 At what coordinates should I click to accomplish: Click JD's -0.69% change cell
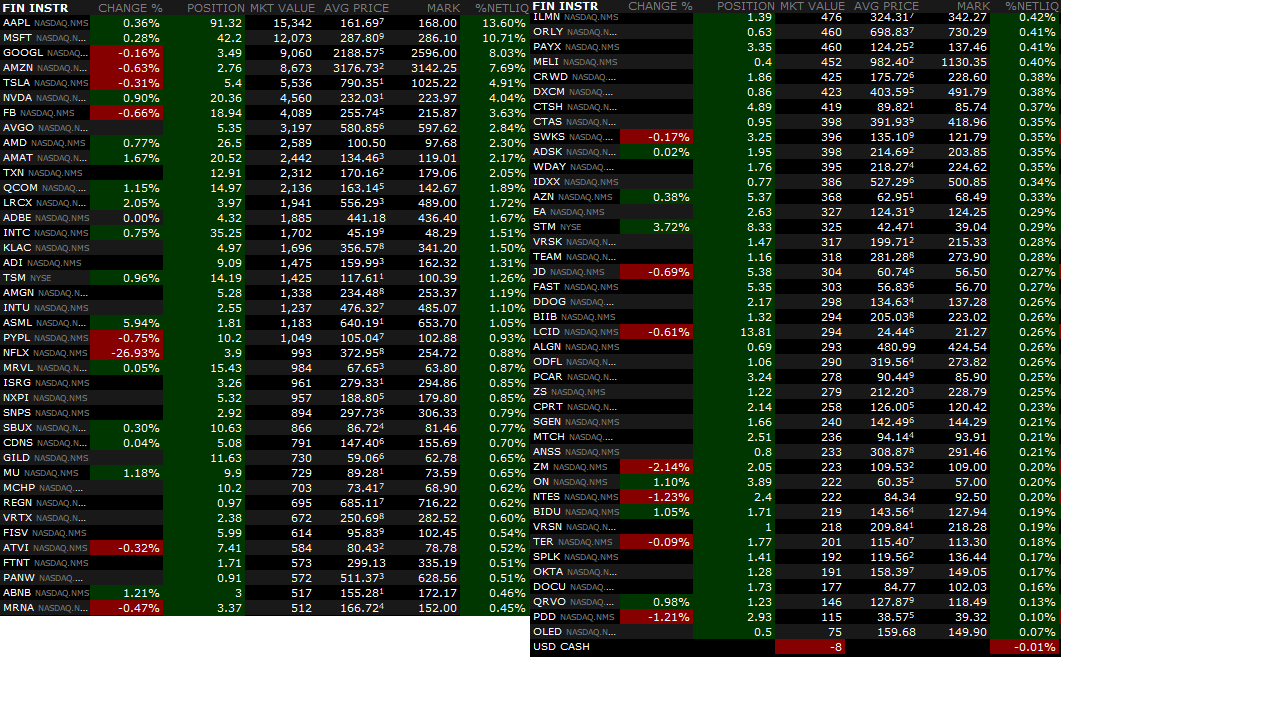(x=656, y=271)
